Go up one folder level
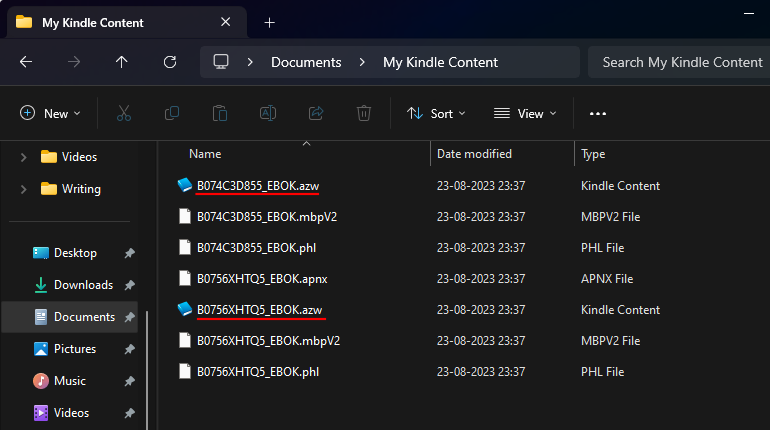 coord(122,62)
